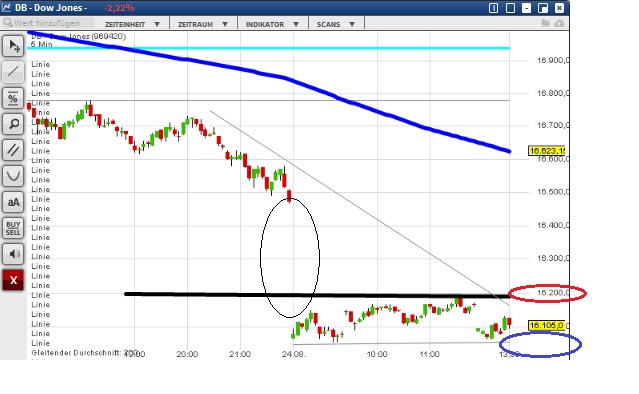The width and height of the screenshot is (639, 394).
Task: Click the 16.200,0 price axis label
Action: [x=553, y=293]
